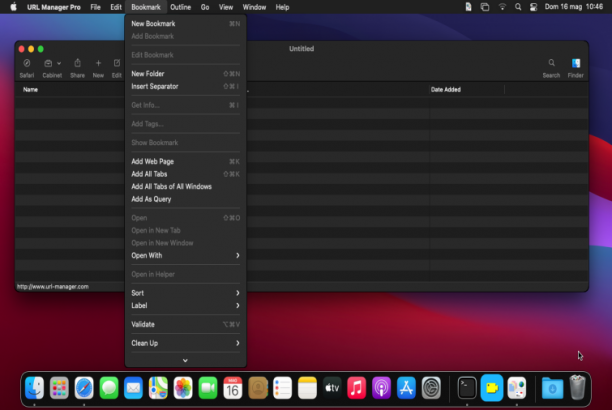The width and height of the screenshot is (612, 410).
Task: Open the Cabinet toolbar icon
Action: click(x=48, y=63)
